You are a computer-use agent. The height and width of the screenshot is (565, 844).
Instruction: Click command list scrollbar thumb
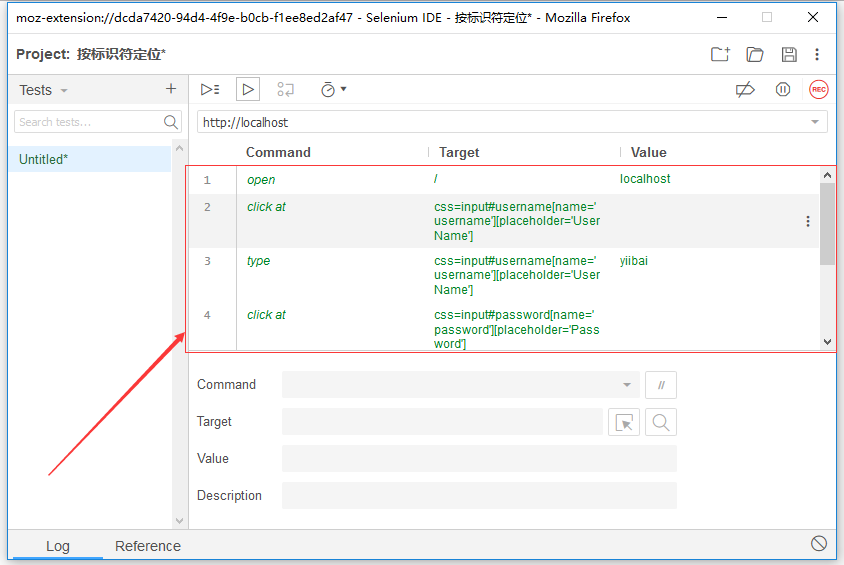[x=827, y=224]
